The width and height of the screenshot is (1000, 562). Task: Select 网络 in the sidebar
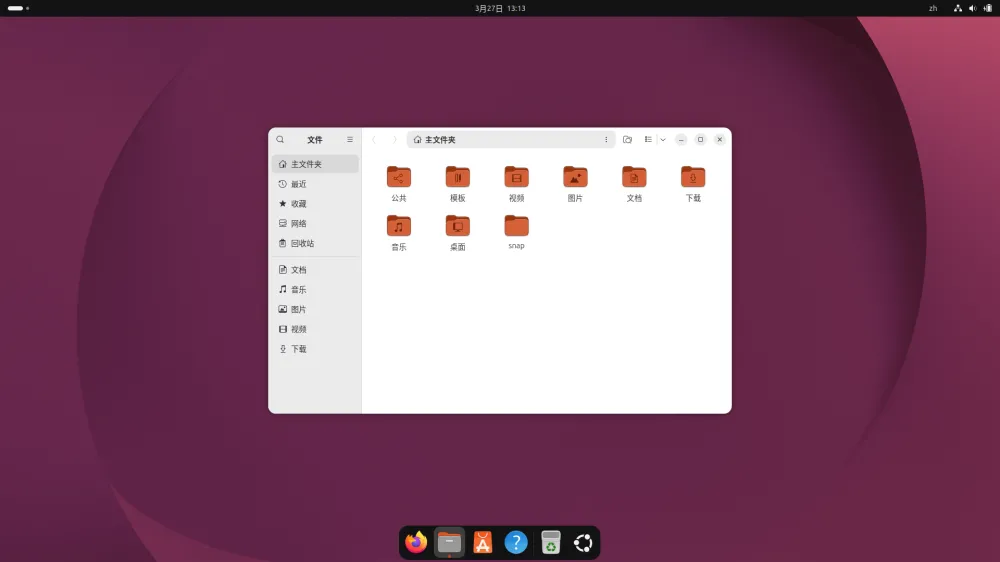point(315,223)
